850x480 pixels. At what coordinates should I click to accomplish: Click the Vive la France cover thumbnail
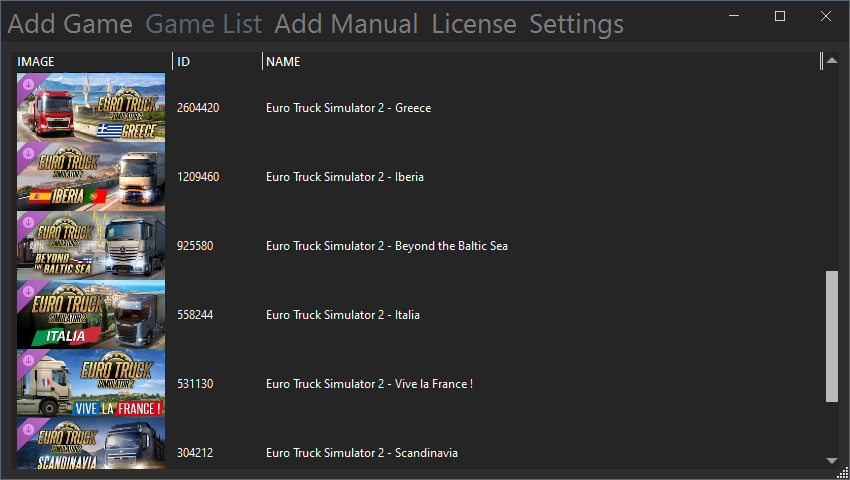(91, 383)
